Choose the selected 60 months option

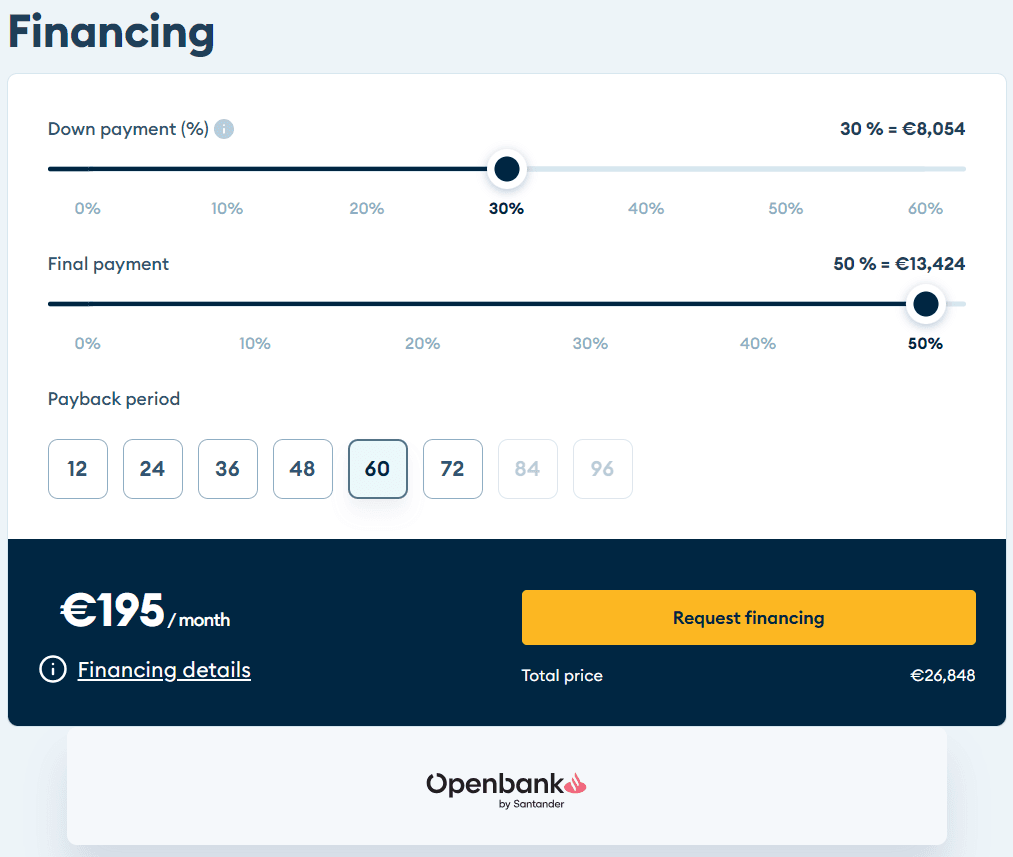[x=377, y=469]
